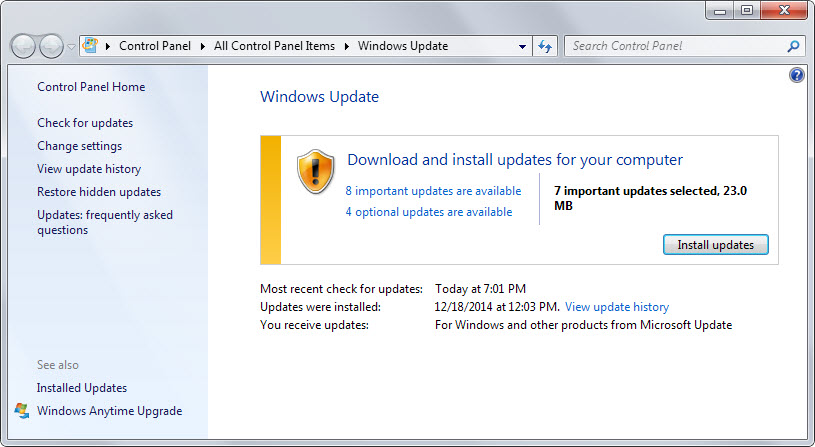Maximize the Windows Update window

coord(747,10)
